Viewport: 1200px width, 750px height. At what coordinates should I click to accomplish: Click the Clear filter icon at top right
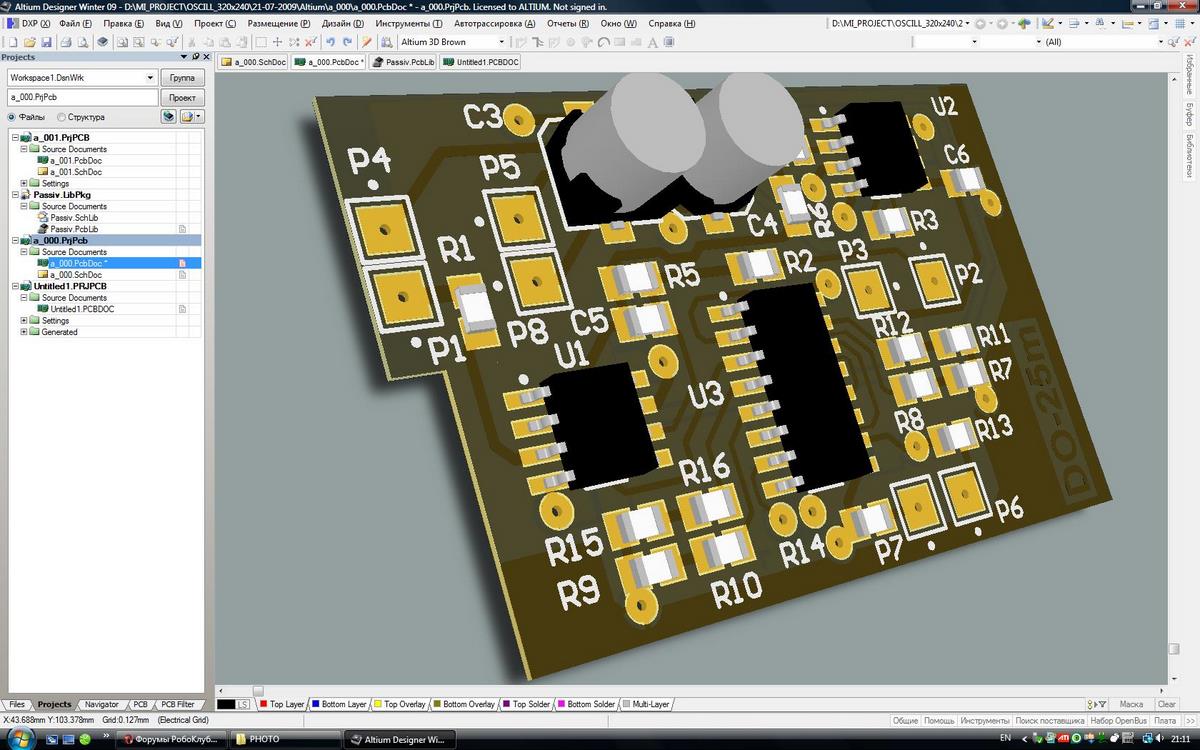pos(1189,42)
